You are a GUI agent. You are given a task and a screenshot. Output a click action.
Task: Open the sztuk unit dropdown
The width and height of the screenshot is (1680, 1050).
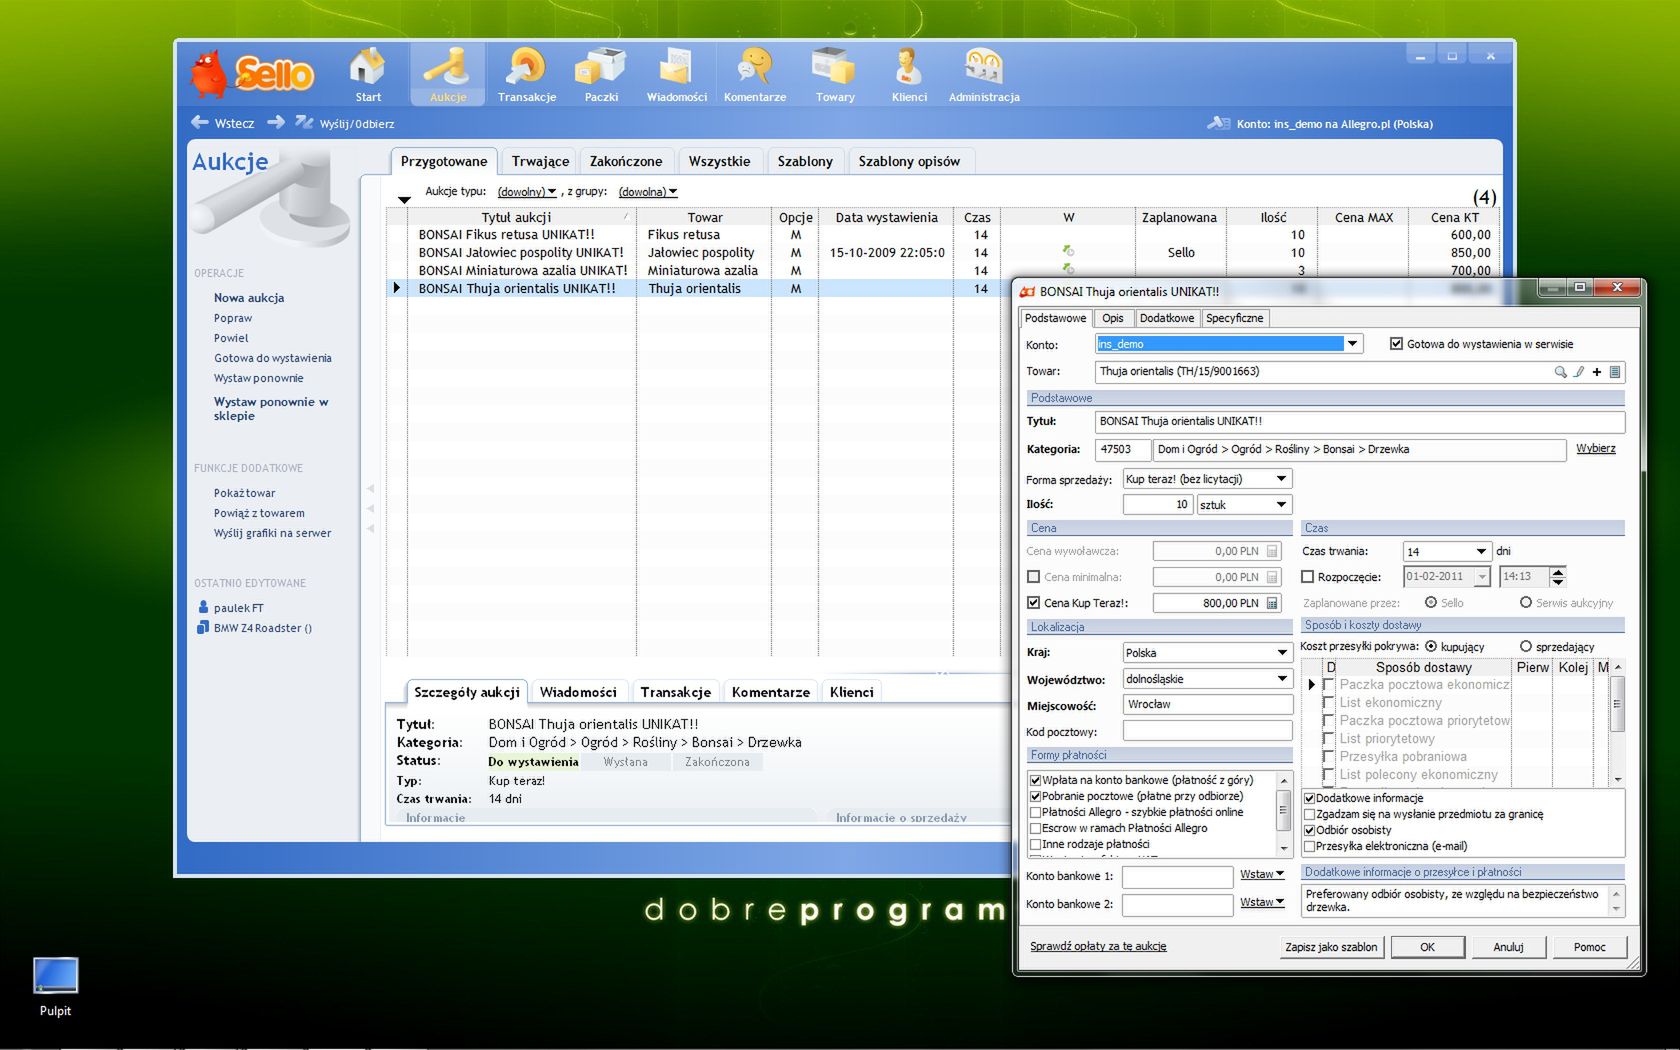point(1281,505)
